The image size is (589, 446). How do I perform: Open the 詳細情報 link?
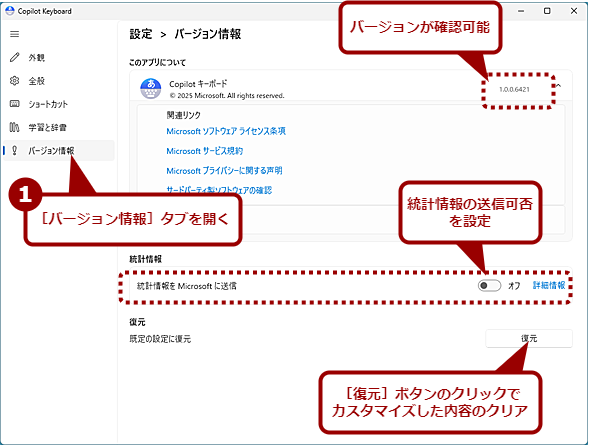coord(549,286)
